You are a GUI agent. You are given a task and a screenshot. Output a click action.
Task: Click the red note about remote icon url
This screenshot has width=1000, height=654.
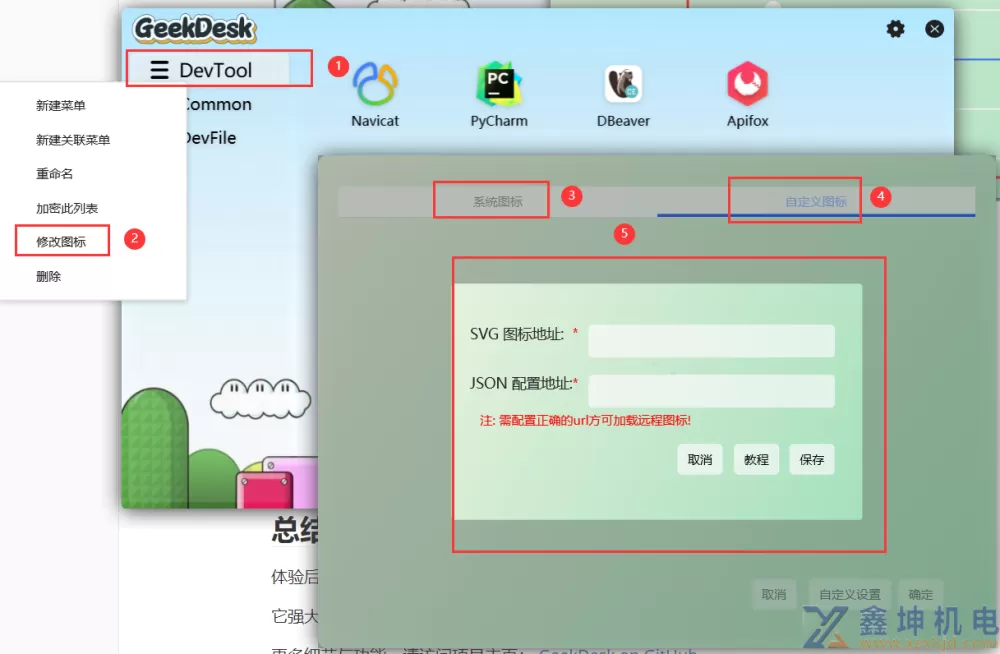click(x=585, y=420)
